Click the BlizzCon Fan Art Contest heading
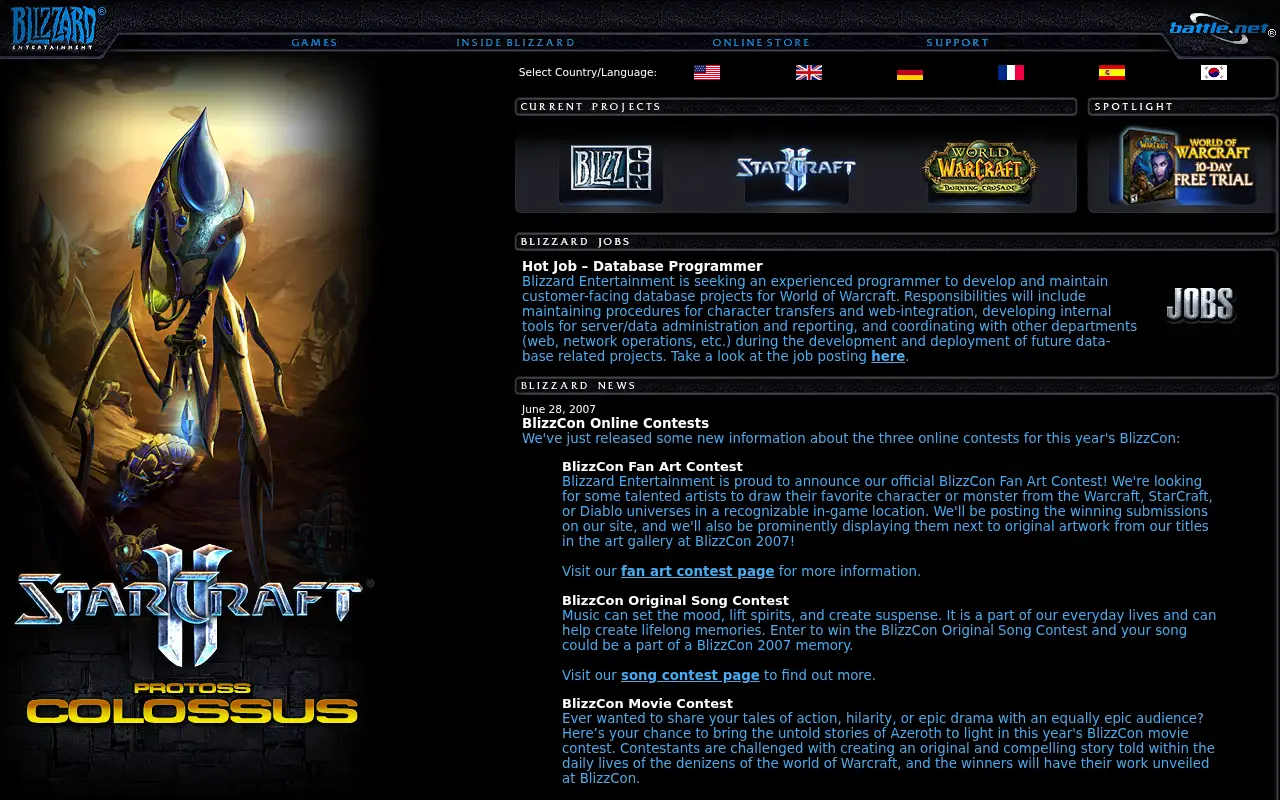This screenshot has height=800, width=1280. (652, 467)
